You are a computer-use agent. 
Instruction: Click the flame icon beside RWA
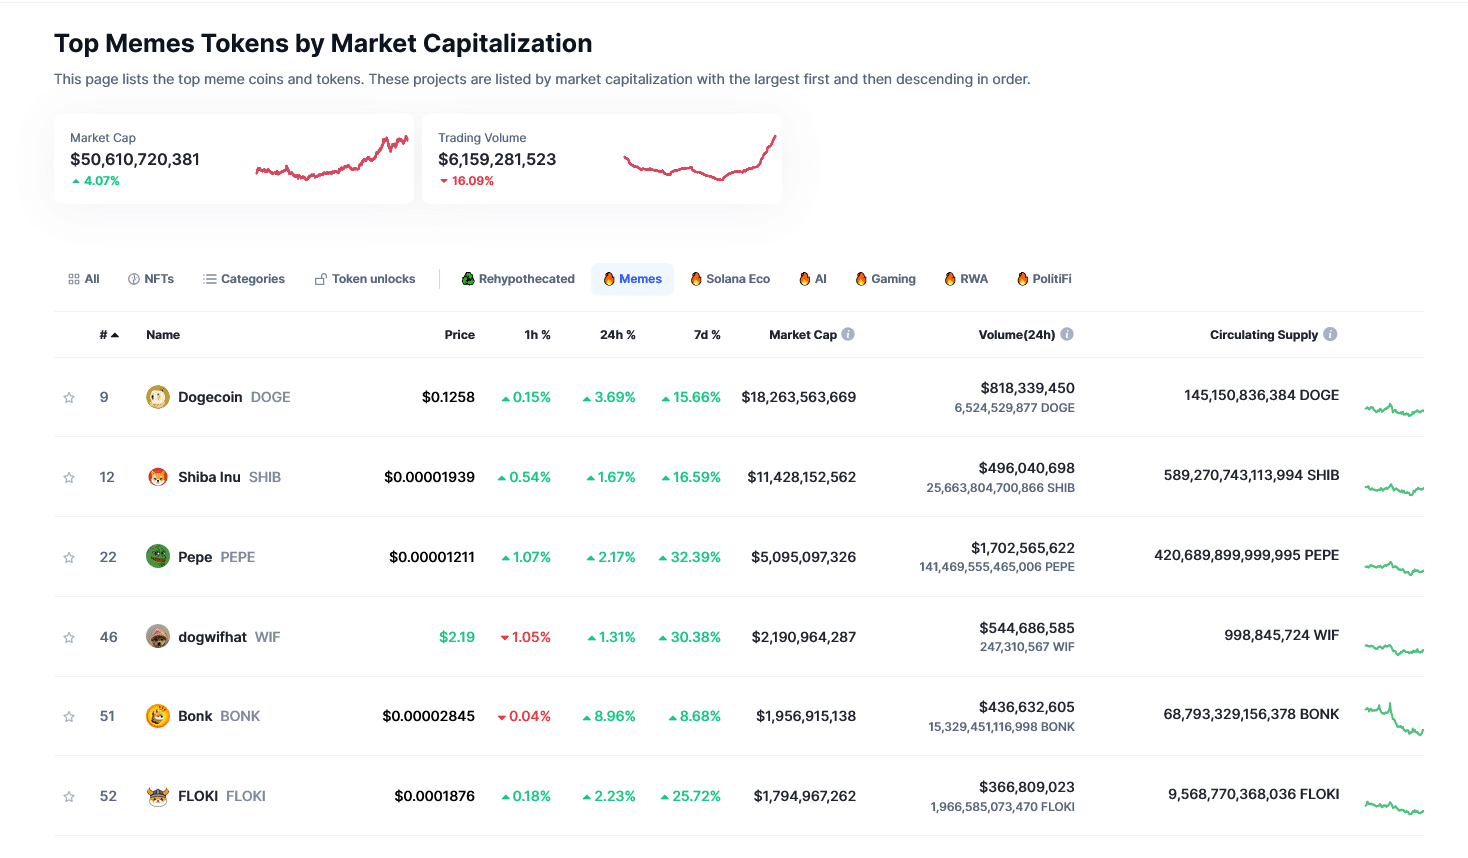tap(950, 279)
